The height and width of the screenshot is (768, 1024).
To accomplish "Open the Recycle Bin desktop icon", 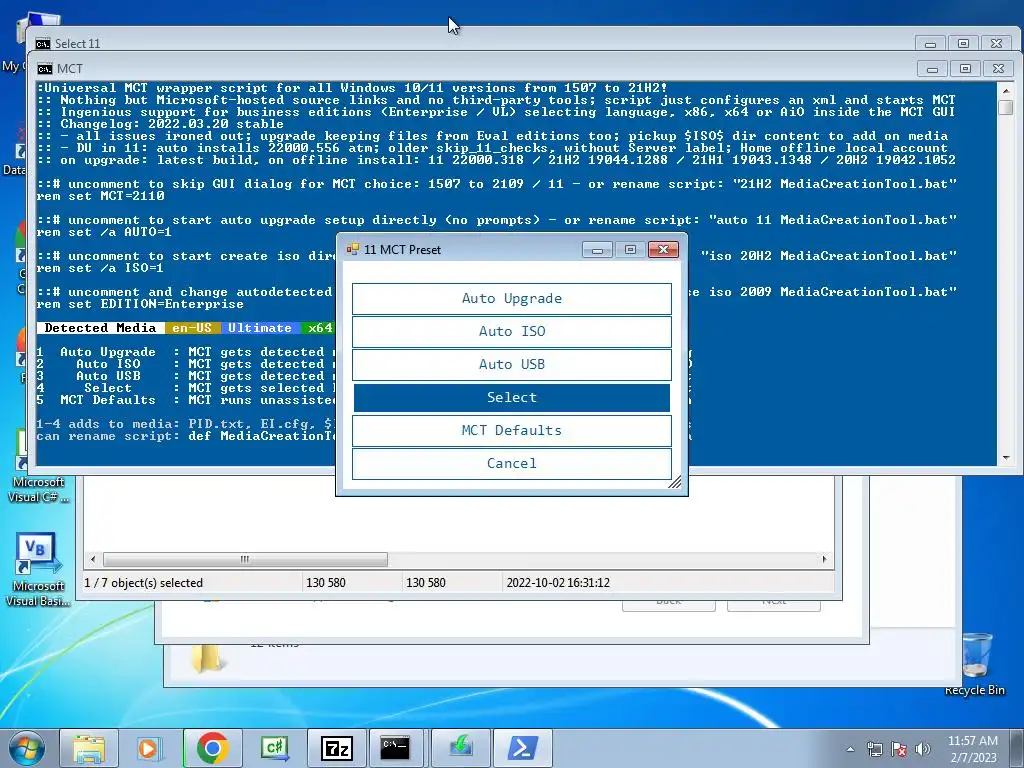I will click(x=974, y=664).
